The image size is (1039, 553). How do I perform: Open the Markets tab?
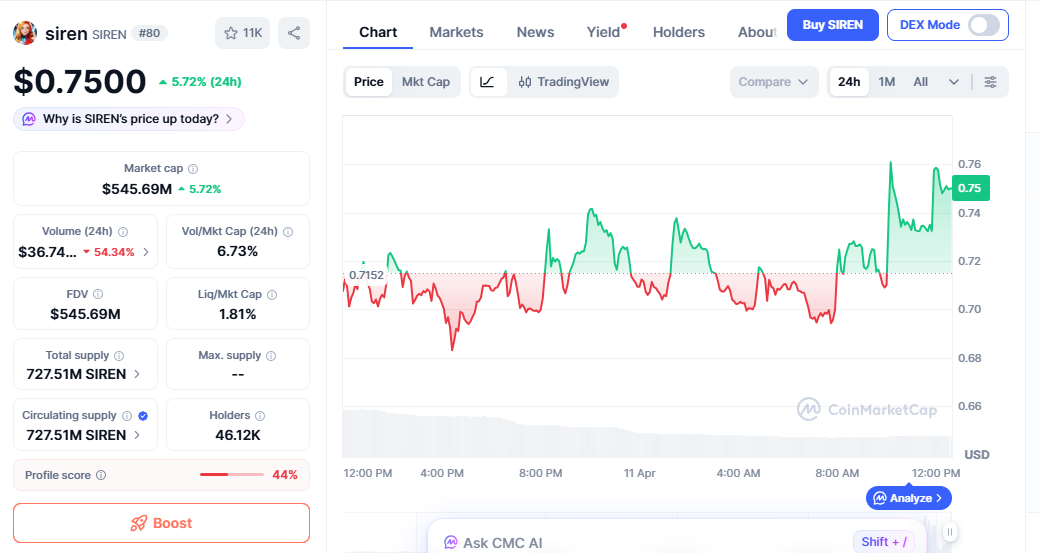coord(457,32)
